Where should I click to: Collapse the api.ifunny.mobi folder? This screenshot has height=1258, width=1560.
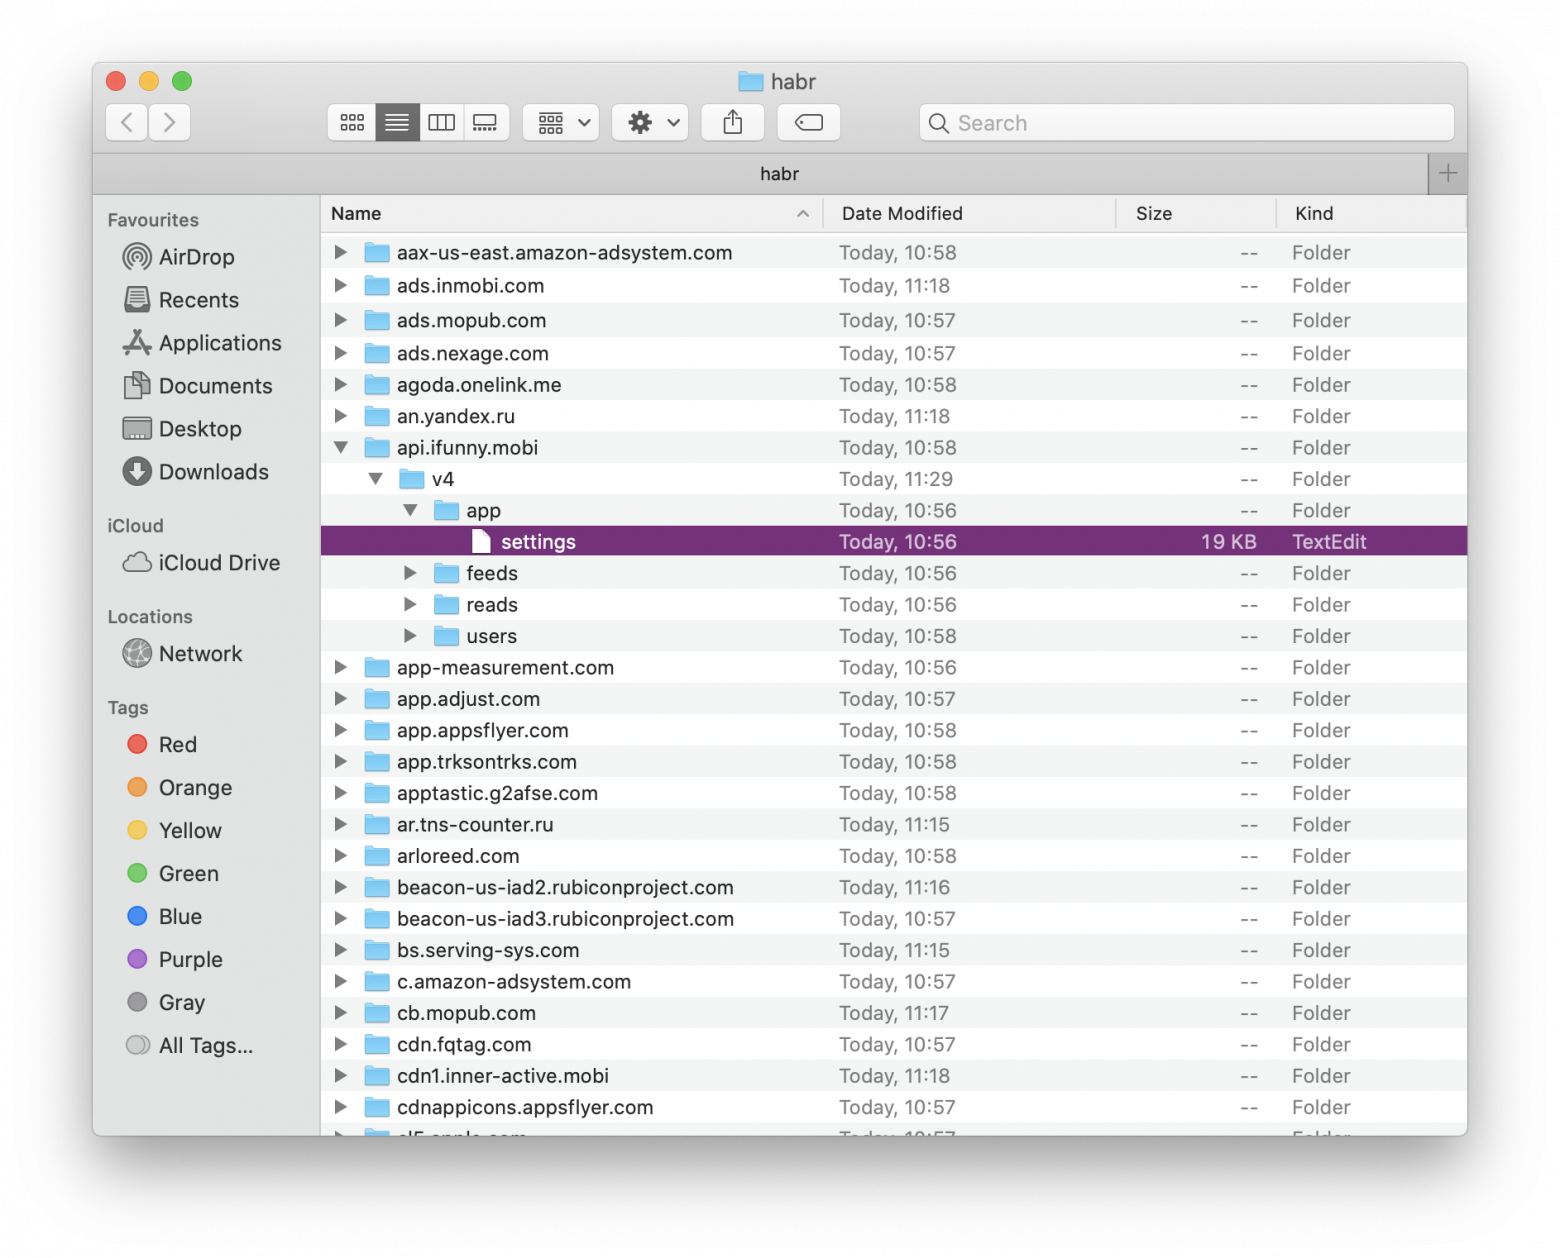point(341,447)
